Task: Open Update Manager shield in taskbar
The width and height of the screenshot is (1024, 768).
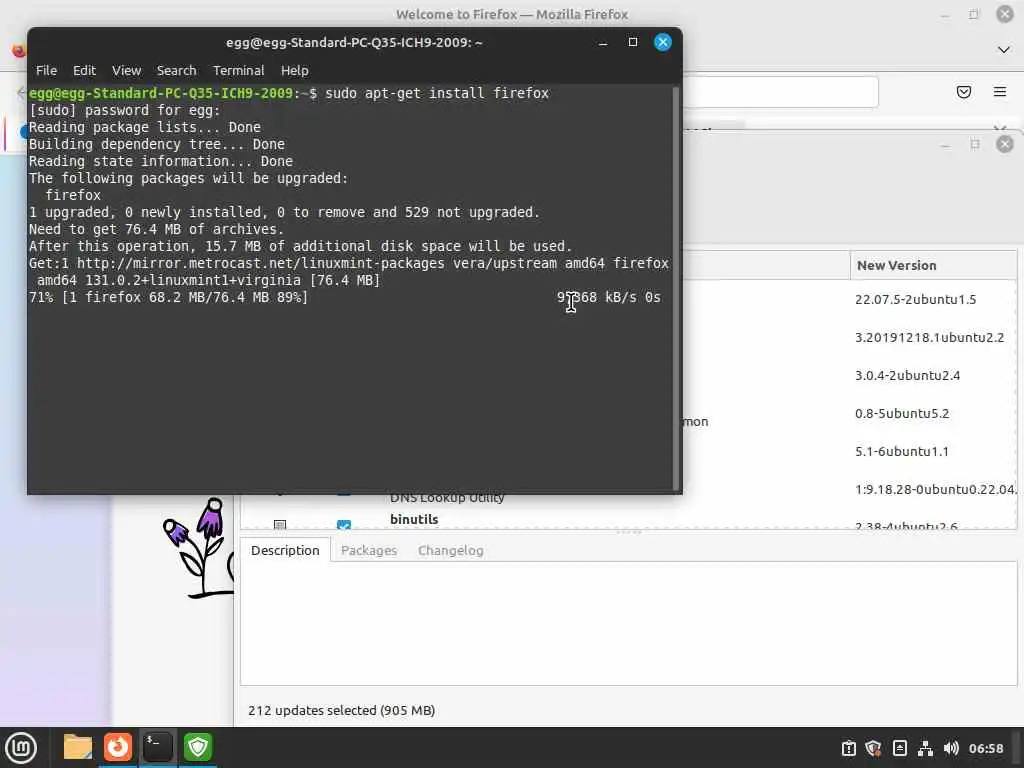Action: [197, 748]
